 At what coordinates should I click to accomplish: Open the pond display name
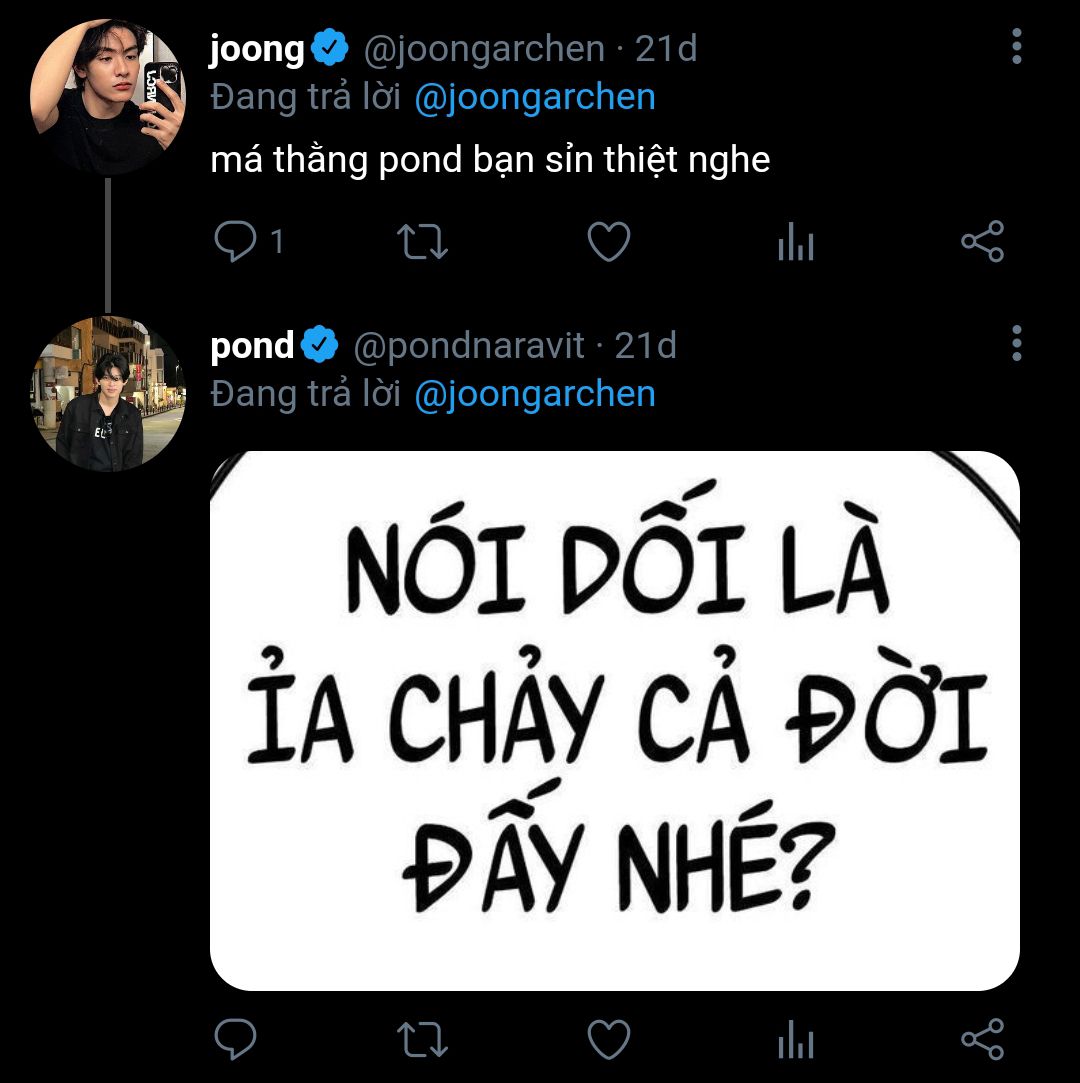click(x=252, y=346)
